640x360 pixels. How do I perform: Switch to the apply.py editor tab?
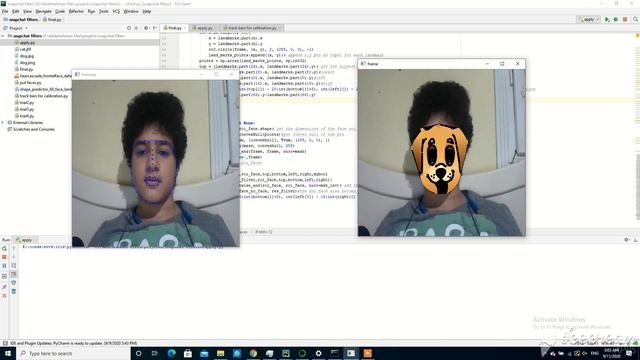point(204,28)
